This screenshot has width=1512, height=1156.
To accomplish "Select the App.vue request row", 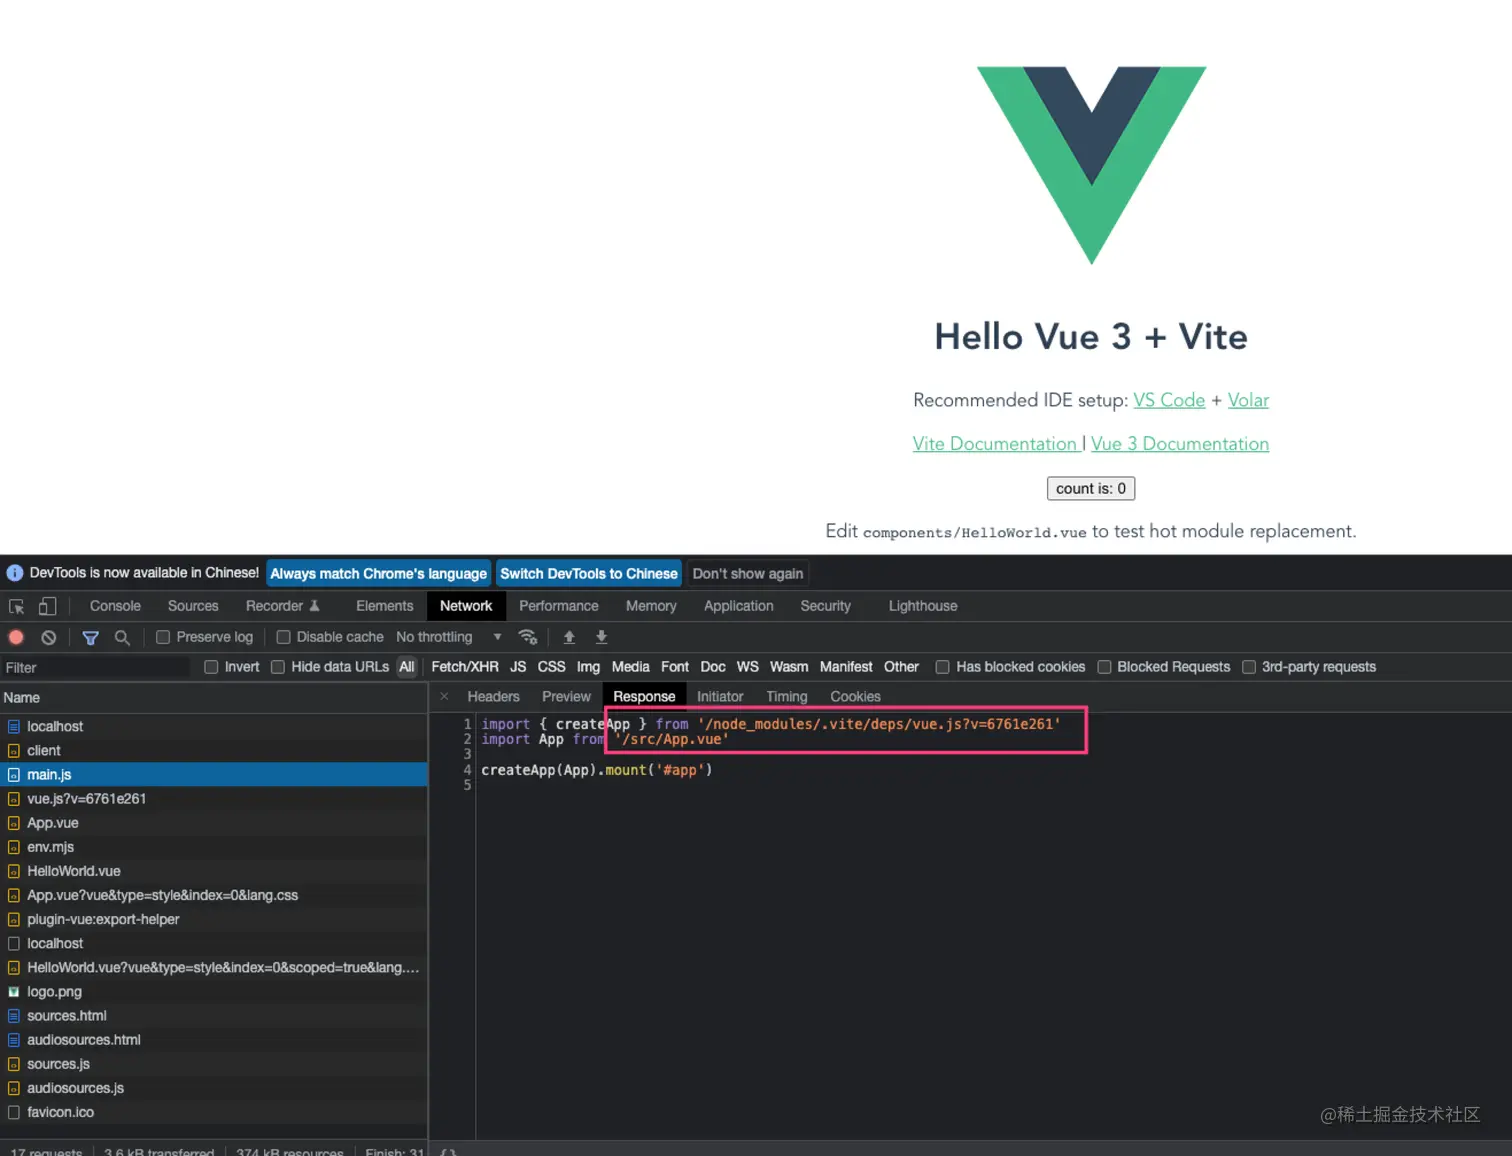I will pos(214,823).
